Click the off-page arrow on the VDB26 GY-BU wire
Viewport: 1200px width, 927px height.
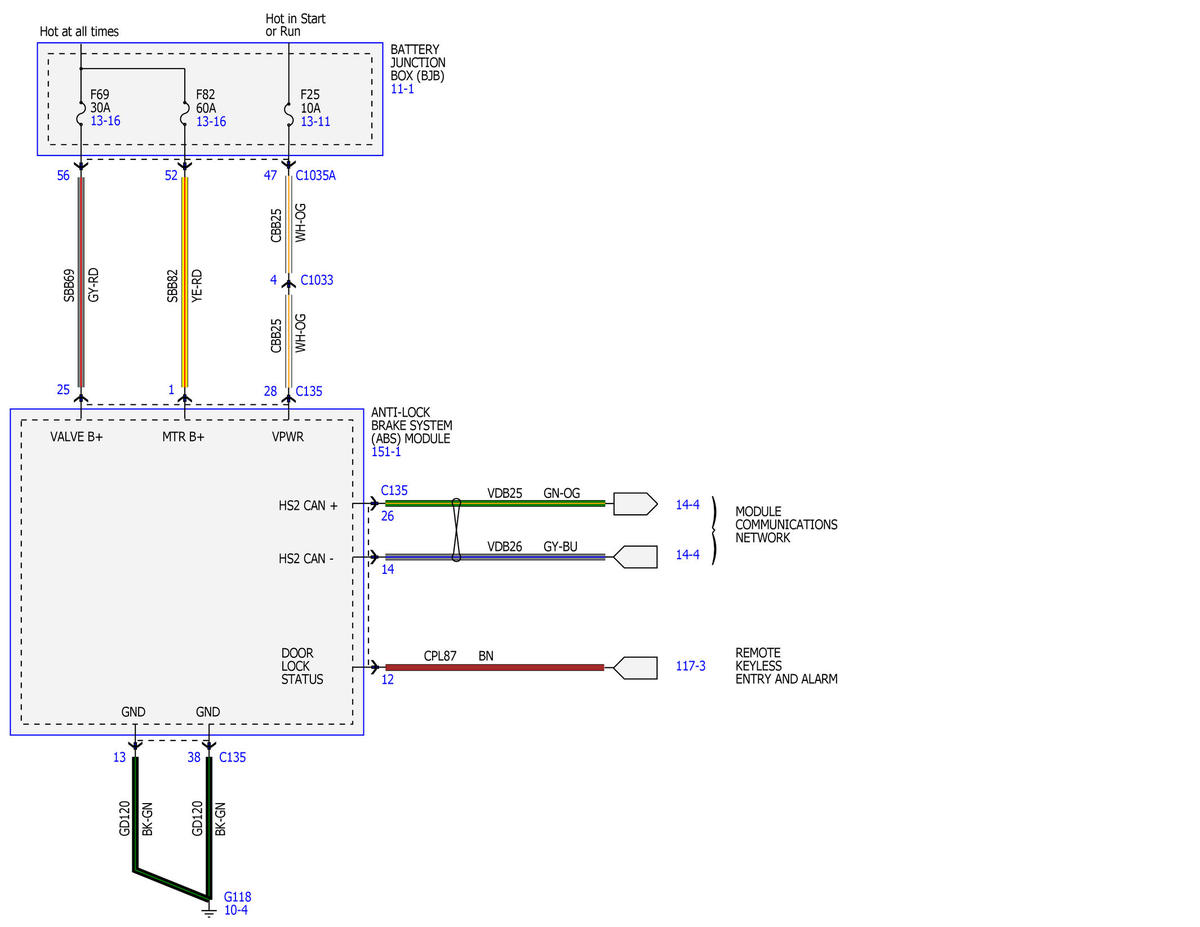pos(635,556)
